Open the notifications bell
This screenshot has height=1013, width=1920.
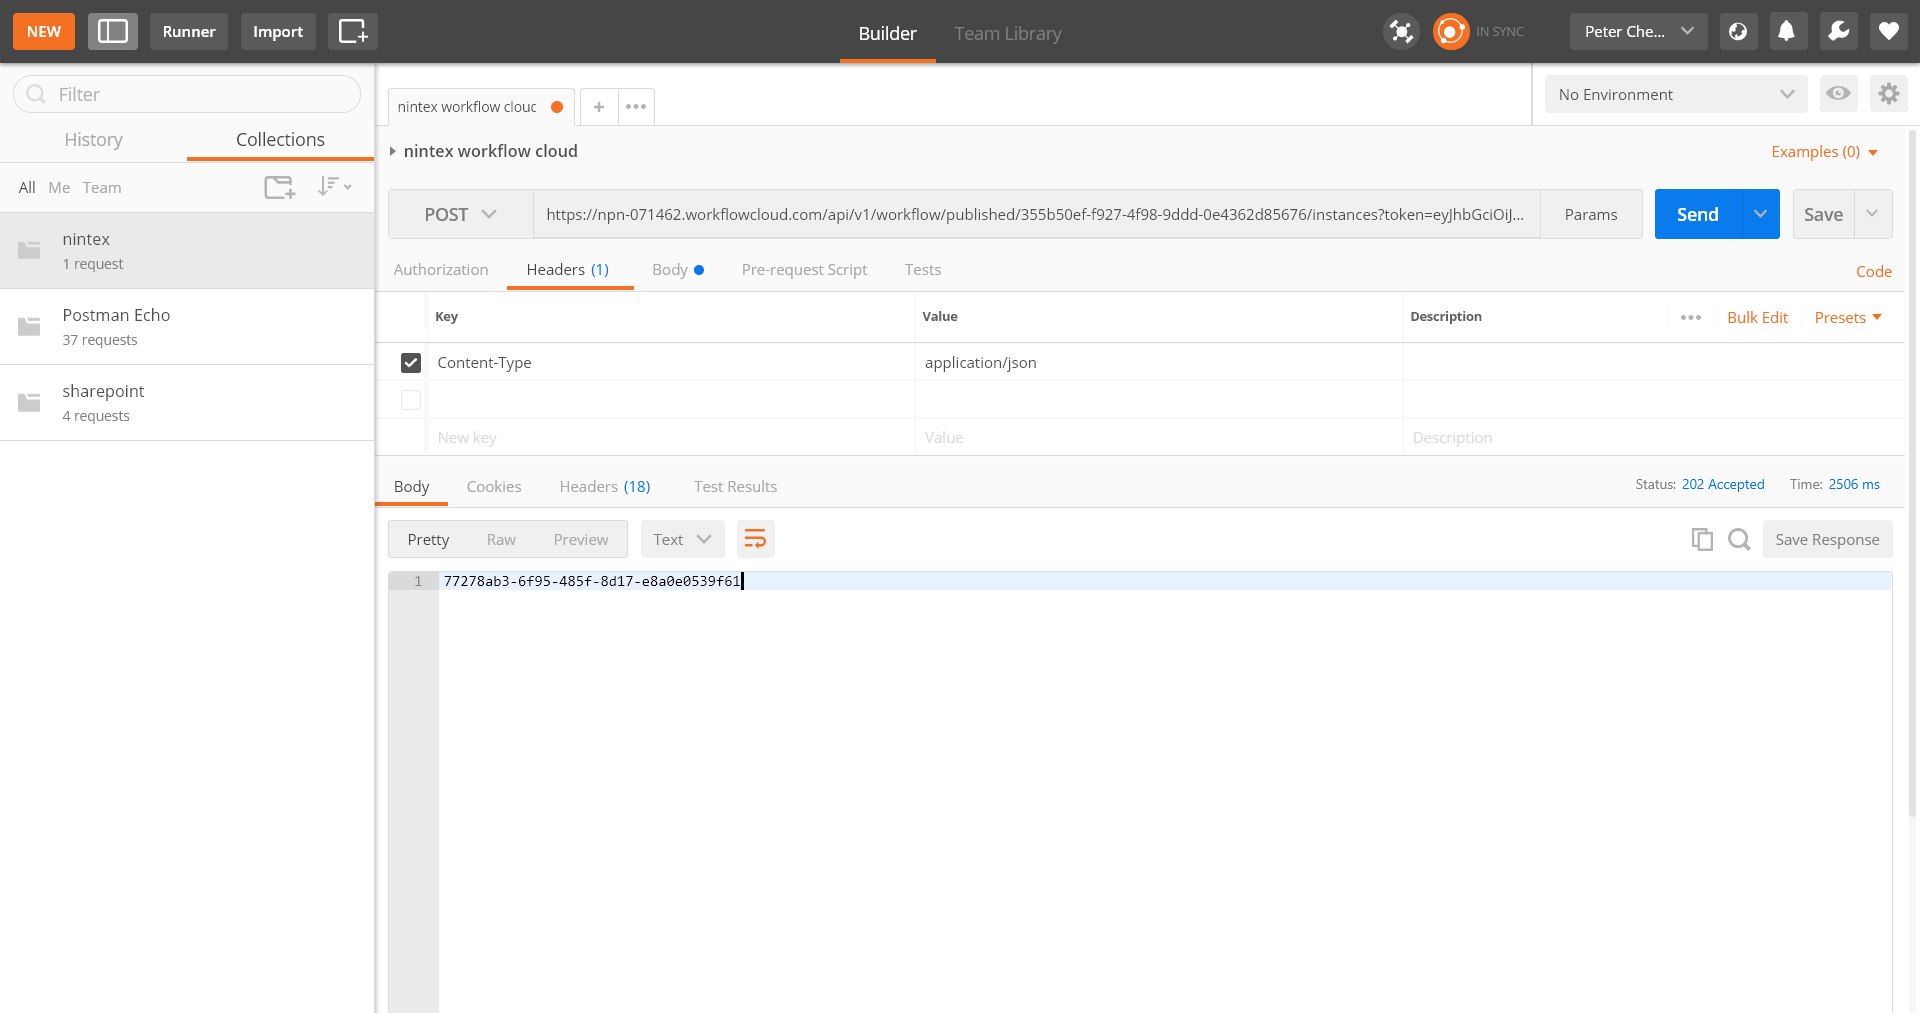(1786, 32)
